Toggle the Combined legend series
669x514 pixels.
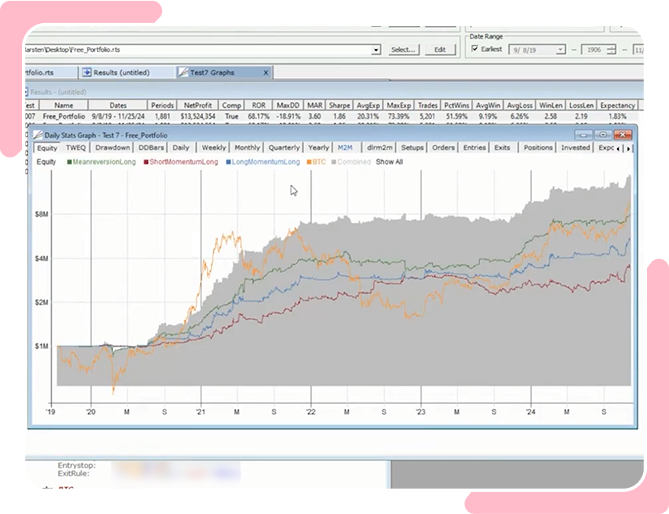coord(351,162)
